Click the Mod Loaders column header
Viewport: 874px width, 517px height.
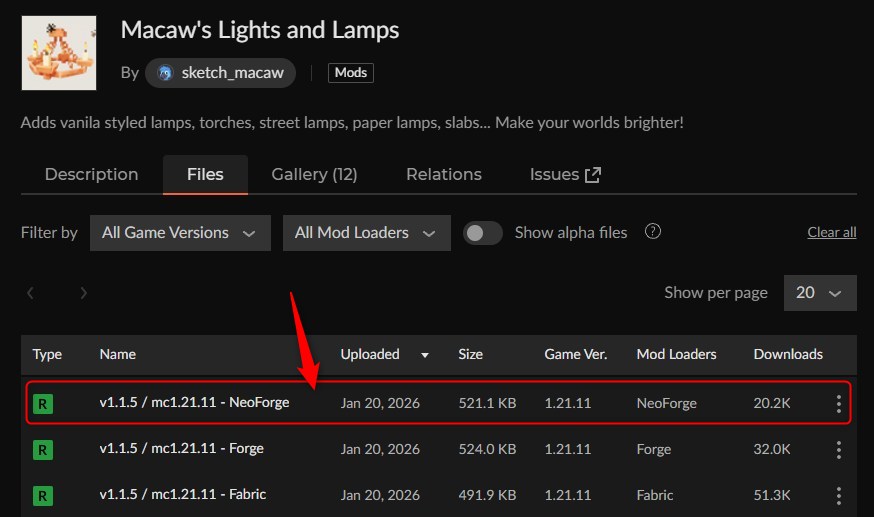pos(676,354)
